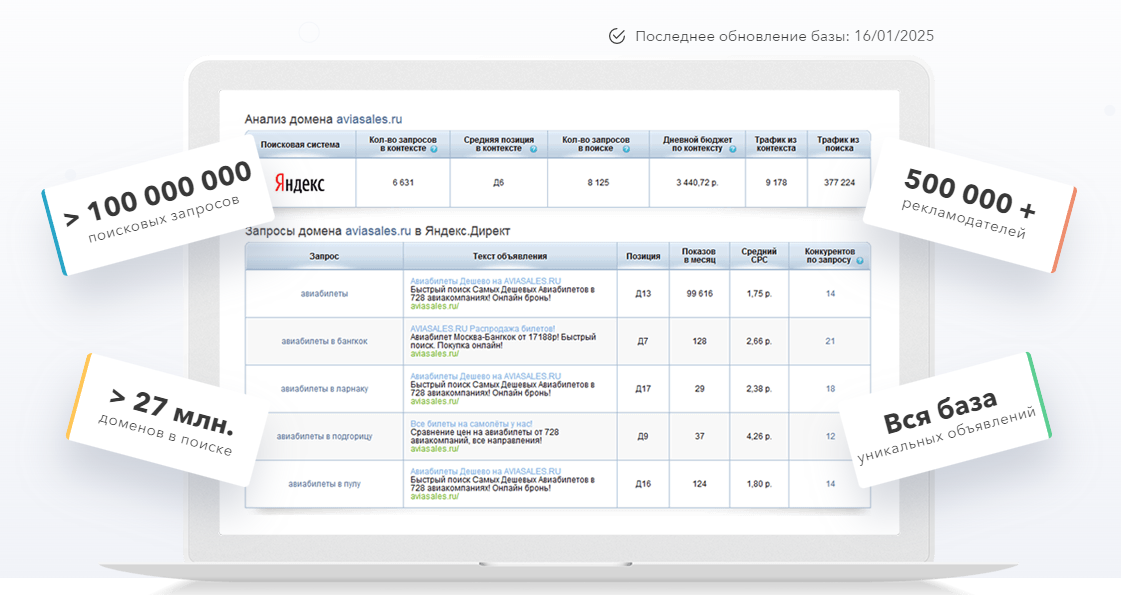Click the 'Текст объявления' column header

click(510, 256)
